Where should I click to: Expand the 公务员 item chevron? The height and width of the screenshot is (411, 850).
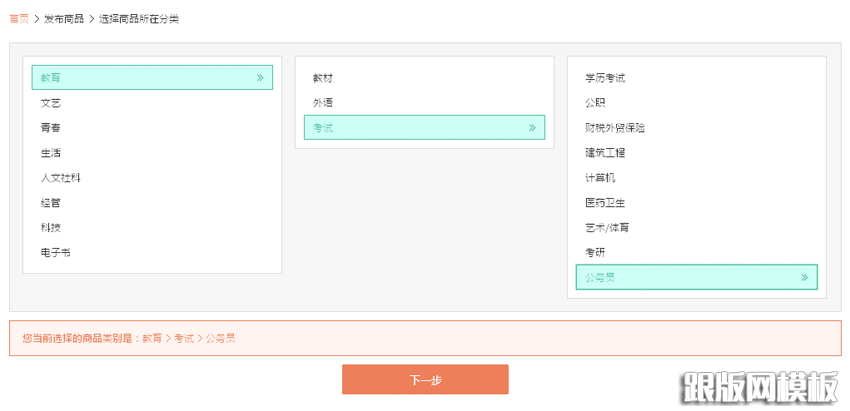[804, 278]
